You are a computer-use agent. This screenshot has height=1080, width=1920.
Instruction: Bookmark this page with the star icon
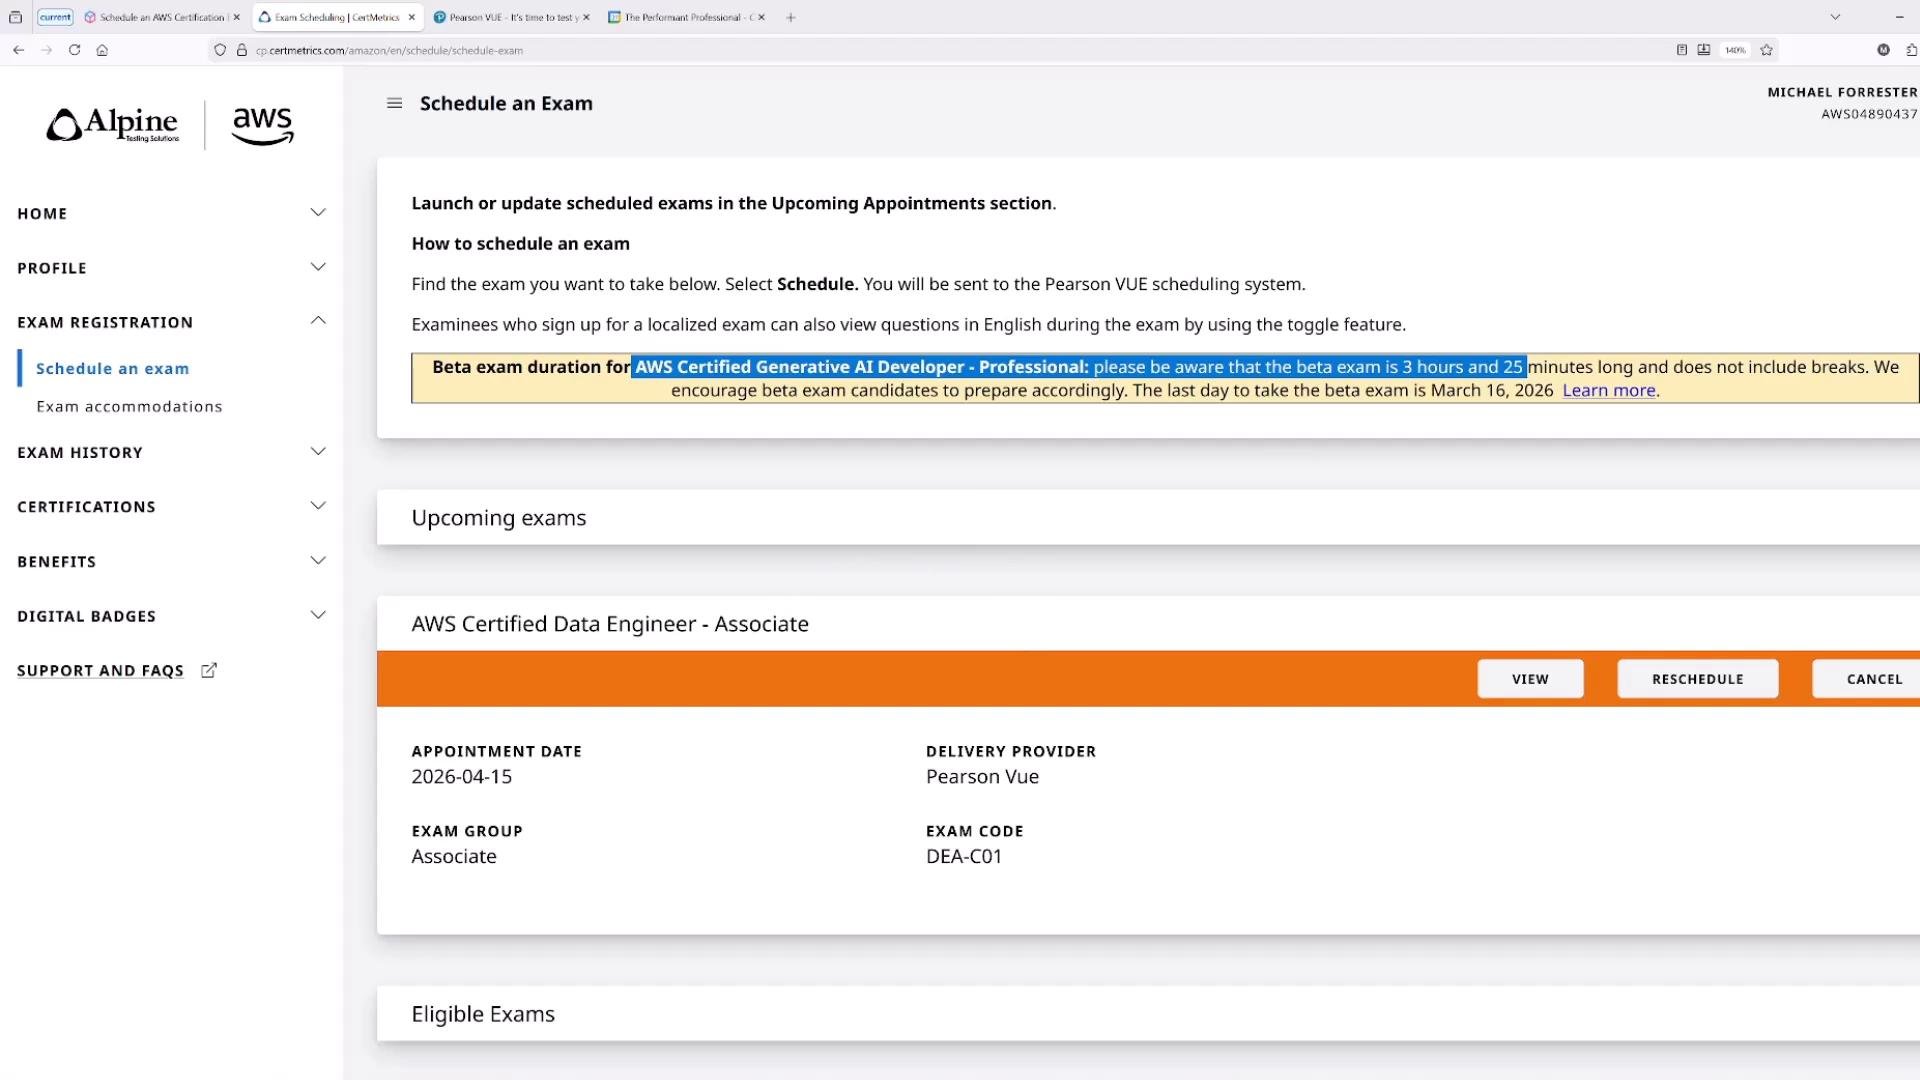click(1767, 50)
